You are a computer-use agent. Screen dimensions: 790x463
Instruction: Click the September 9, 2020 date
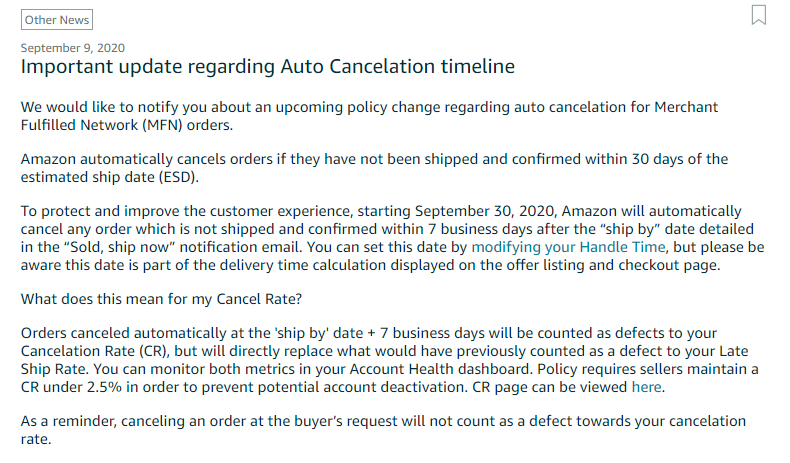pyautogui.click(x=73, y=48)
